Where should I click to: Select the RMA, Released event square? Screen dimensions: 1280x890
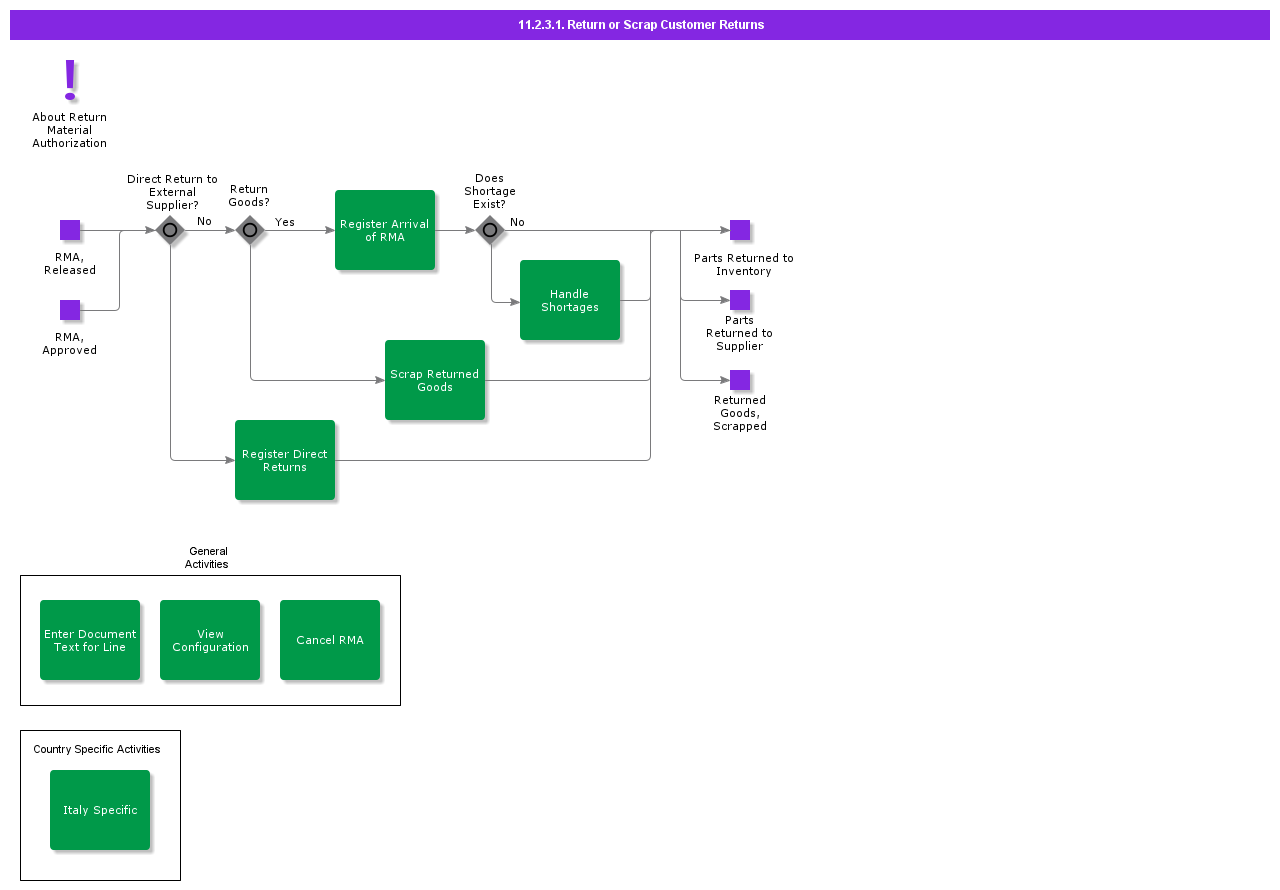point(70,230)
